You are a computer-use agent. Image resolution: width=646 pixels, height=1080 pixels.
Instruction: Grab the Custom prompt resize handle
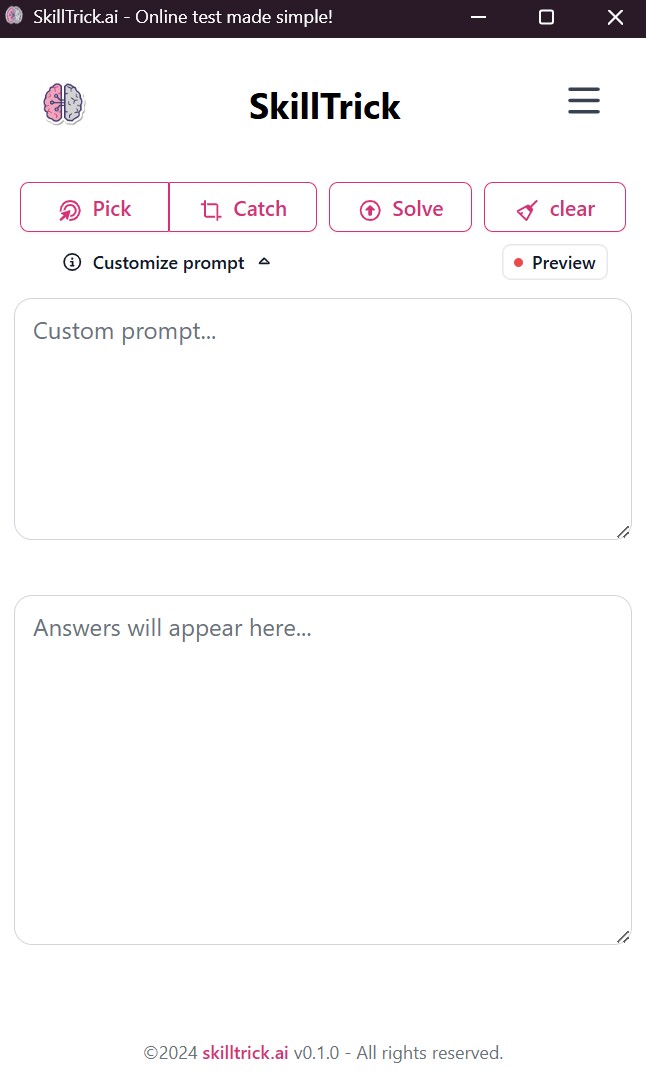click(623, 532)
